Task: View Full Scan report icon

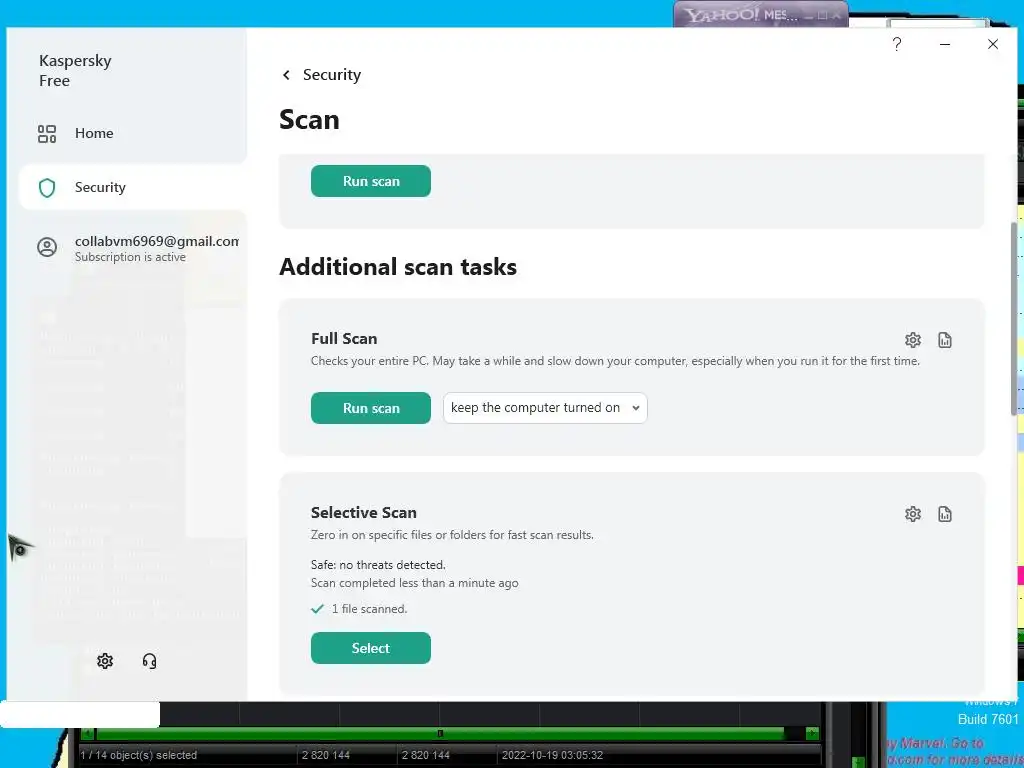Action: pos(944,340)
